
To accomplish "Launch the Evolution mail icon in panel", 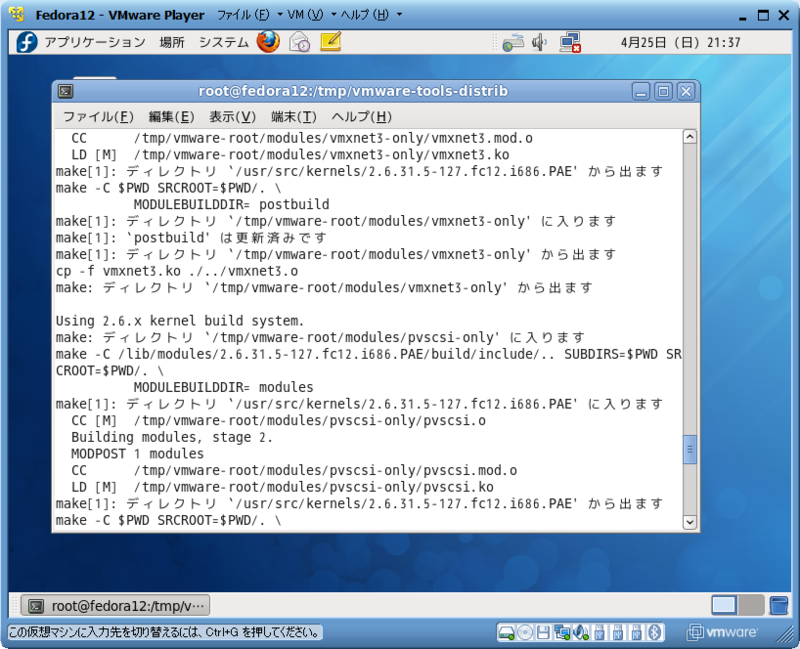I will (x=299, y=42).
